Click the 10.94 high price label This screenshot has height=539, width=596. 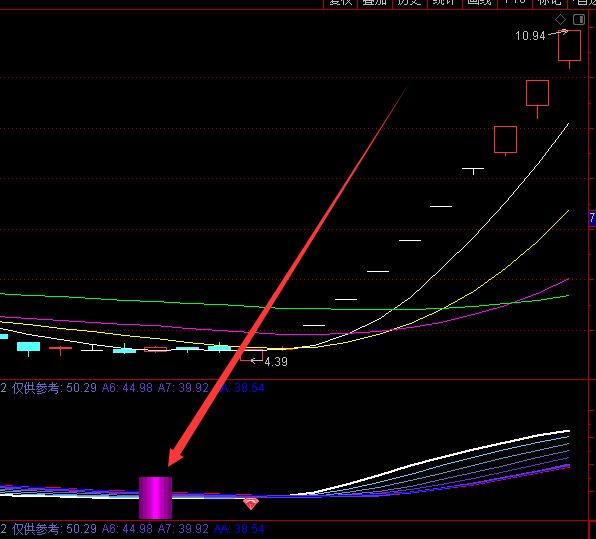pos(530,36)
